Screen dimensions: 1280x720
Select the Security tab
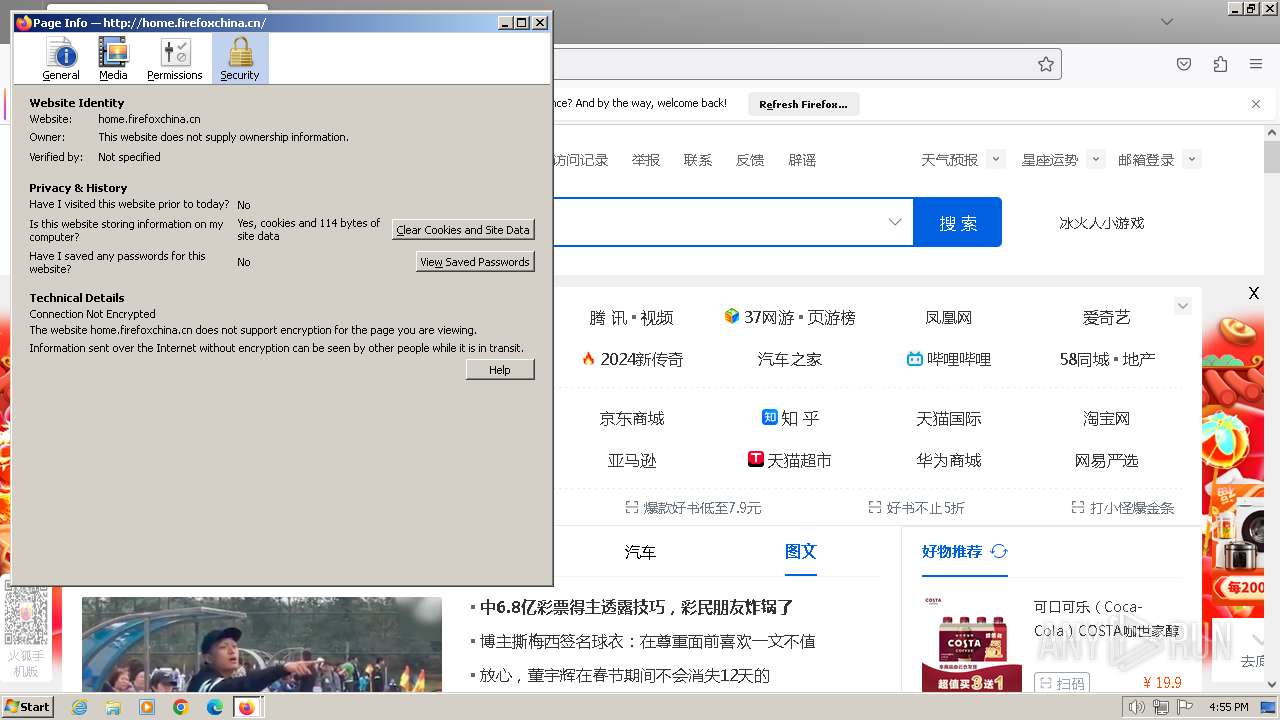click(x=240, y=58)
